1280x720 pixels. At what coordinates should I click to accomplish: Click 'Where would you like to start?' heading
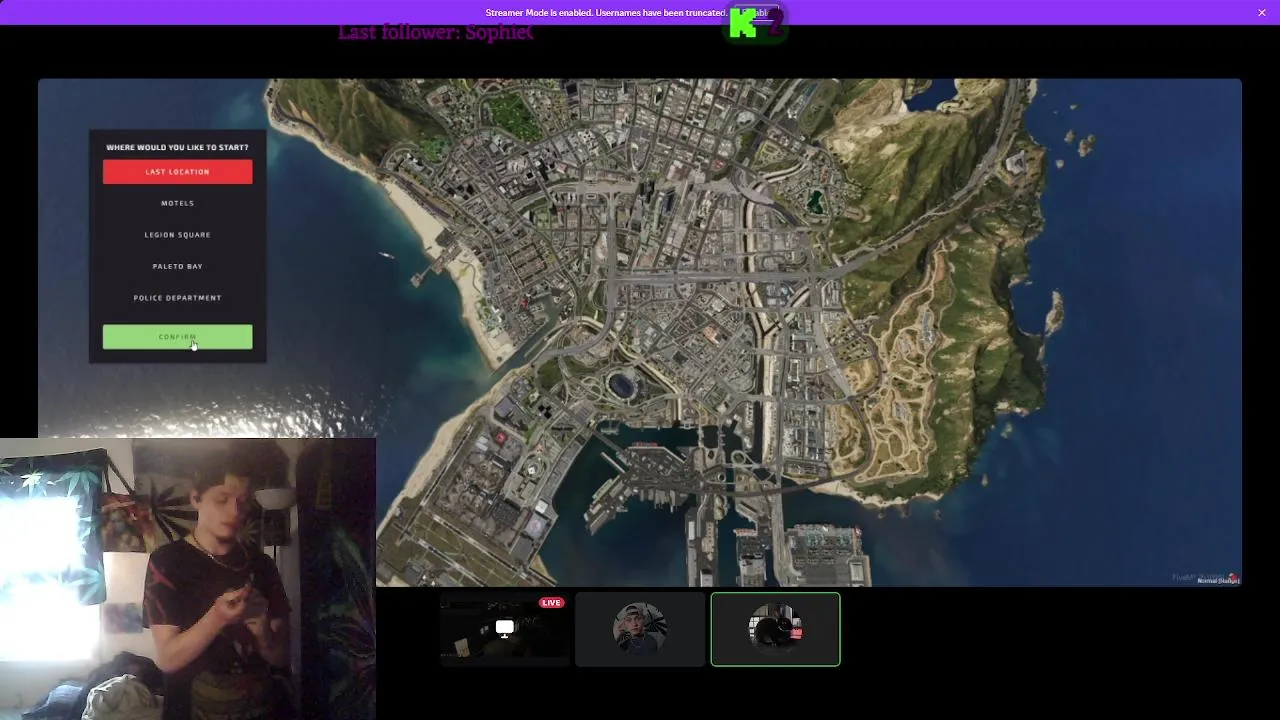click(x=177, y=147)
